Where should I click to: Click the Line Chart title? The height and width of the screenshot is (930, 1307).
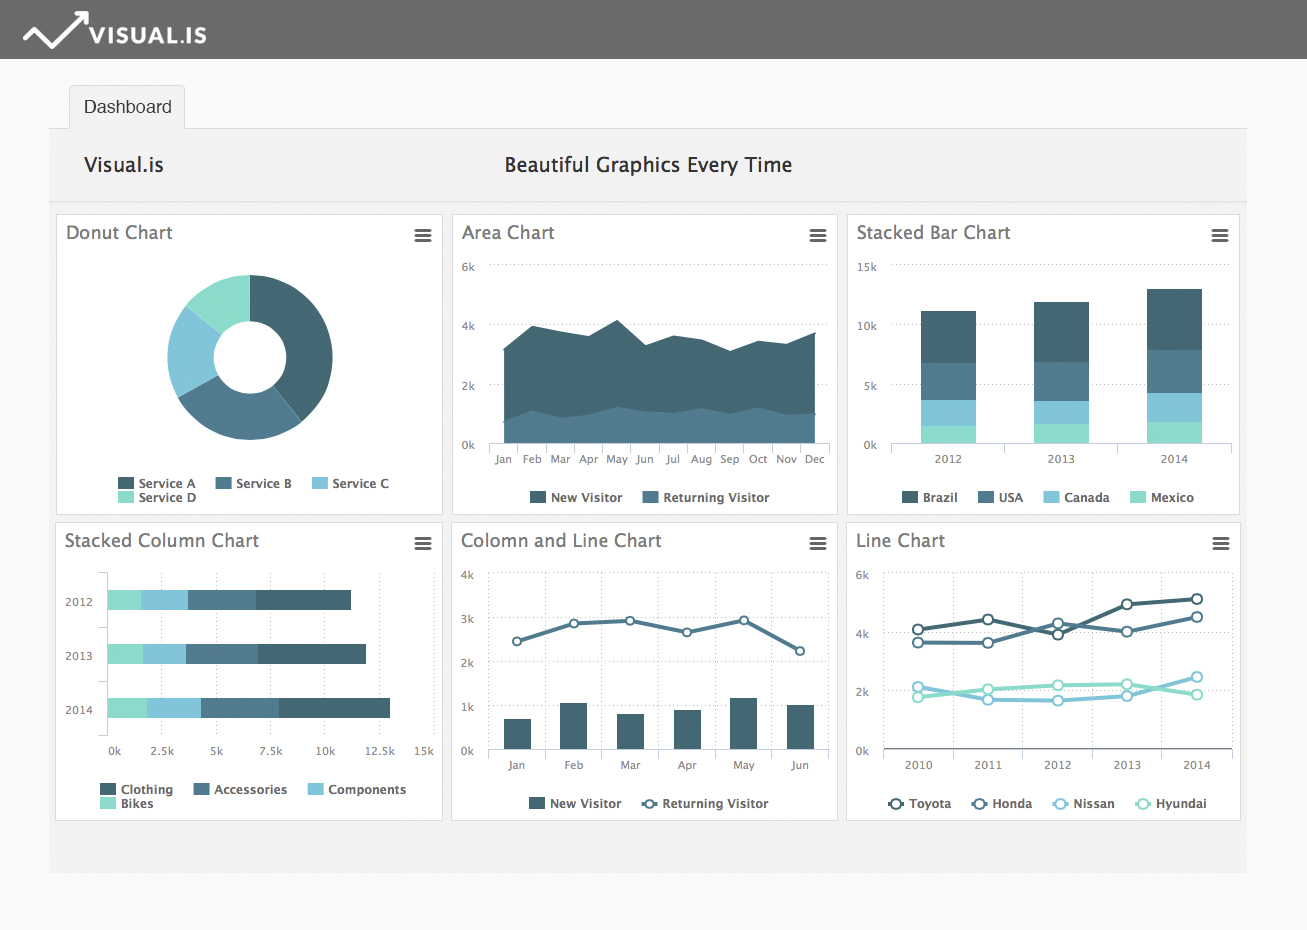[900, 541]
